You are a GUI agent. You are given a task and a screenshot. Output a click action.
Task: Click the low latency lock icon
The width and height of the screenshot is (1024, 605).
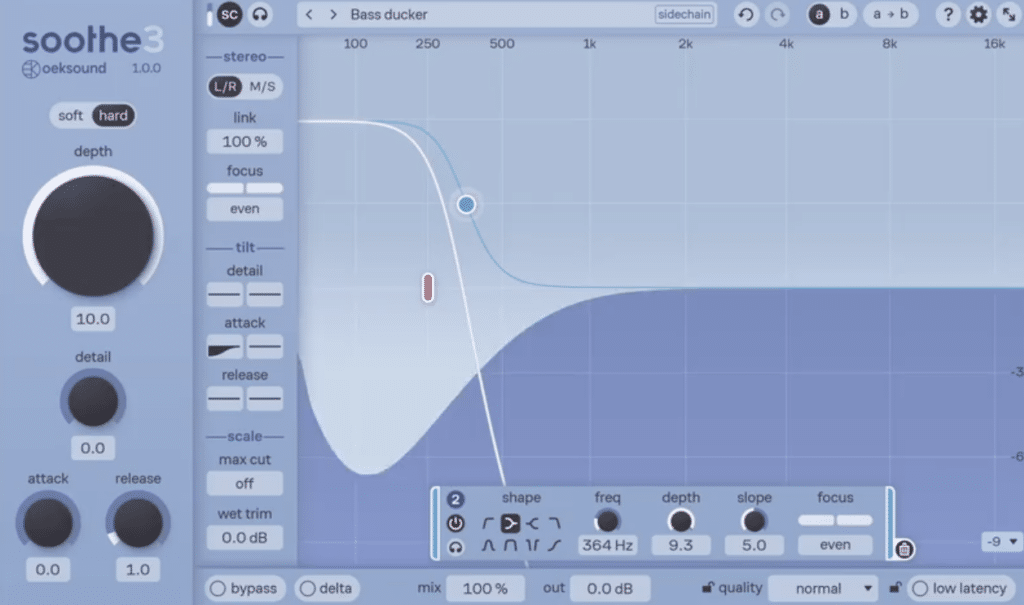point(895,587)
